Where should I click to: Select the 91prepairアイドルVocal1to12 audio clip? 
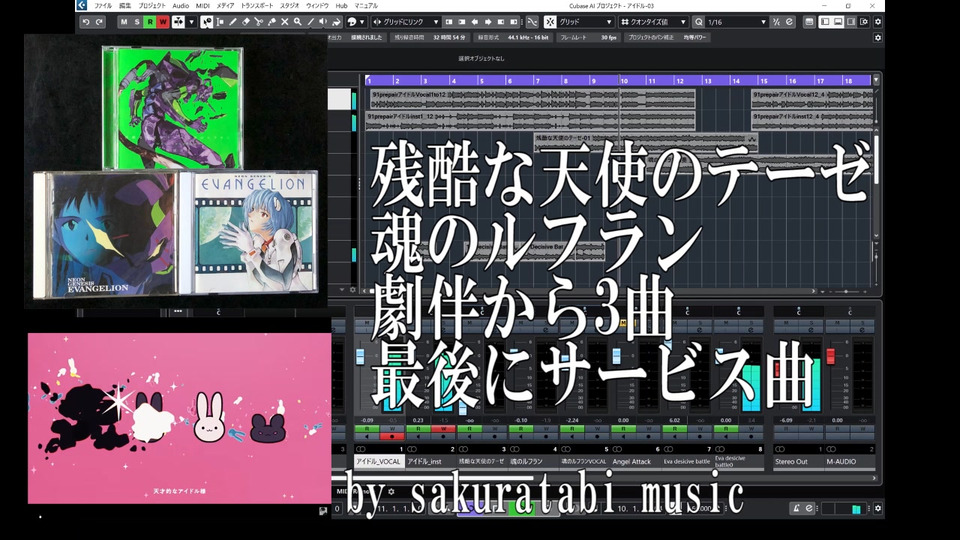click(x=532, y=99)
